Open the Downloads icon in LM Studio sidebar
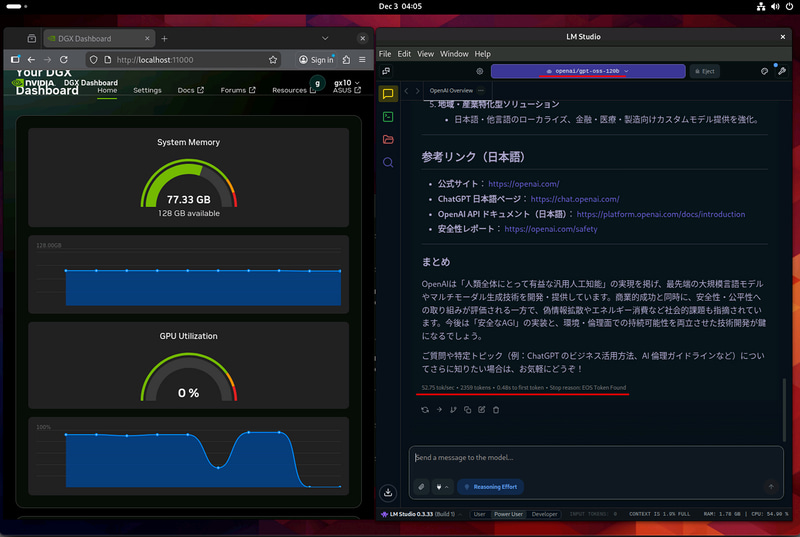This screenshot has width=800, height=537. pyautogui.click(x=388, y=492)
